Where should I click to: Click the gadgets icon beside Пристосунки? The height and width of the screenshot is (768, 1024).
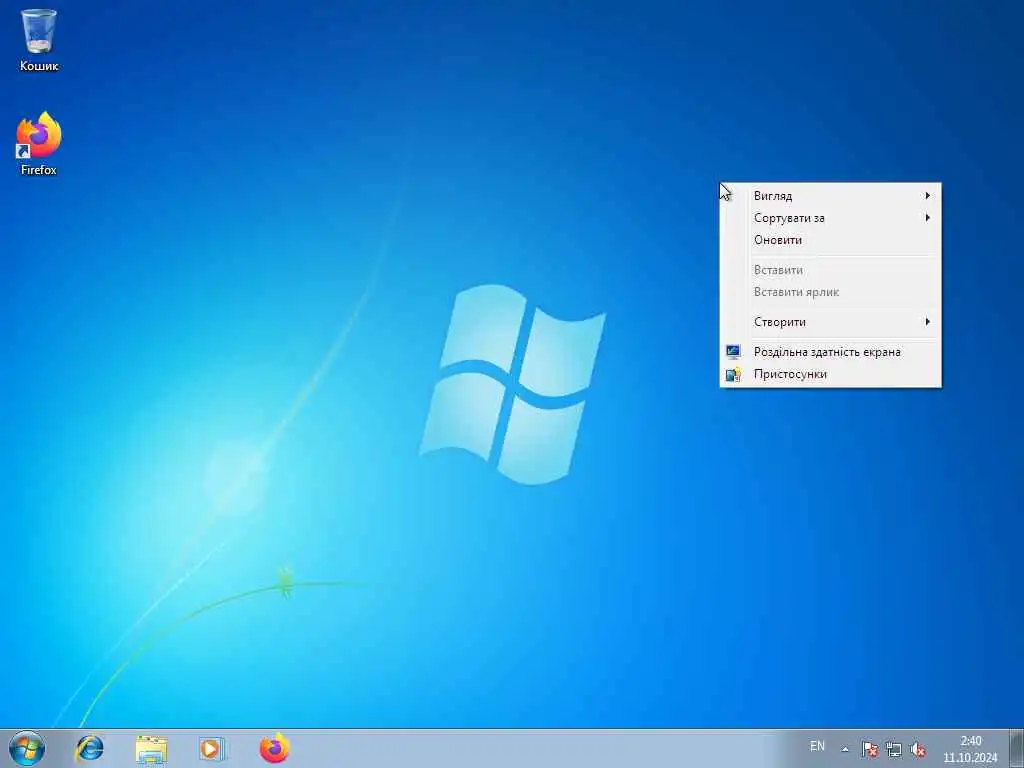point(733,374)
